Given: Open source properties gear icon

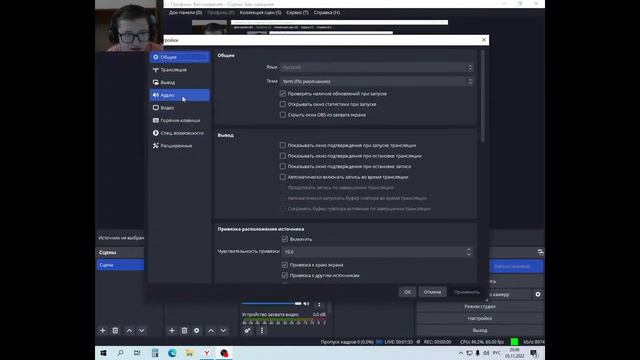Looking at the screenshot, I should click(x=197, y=331).
